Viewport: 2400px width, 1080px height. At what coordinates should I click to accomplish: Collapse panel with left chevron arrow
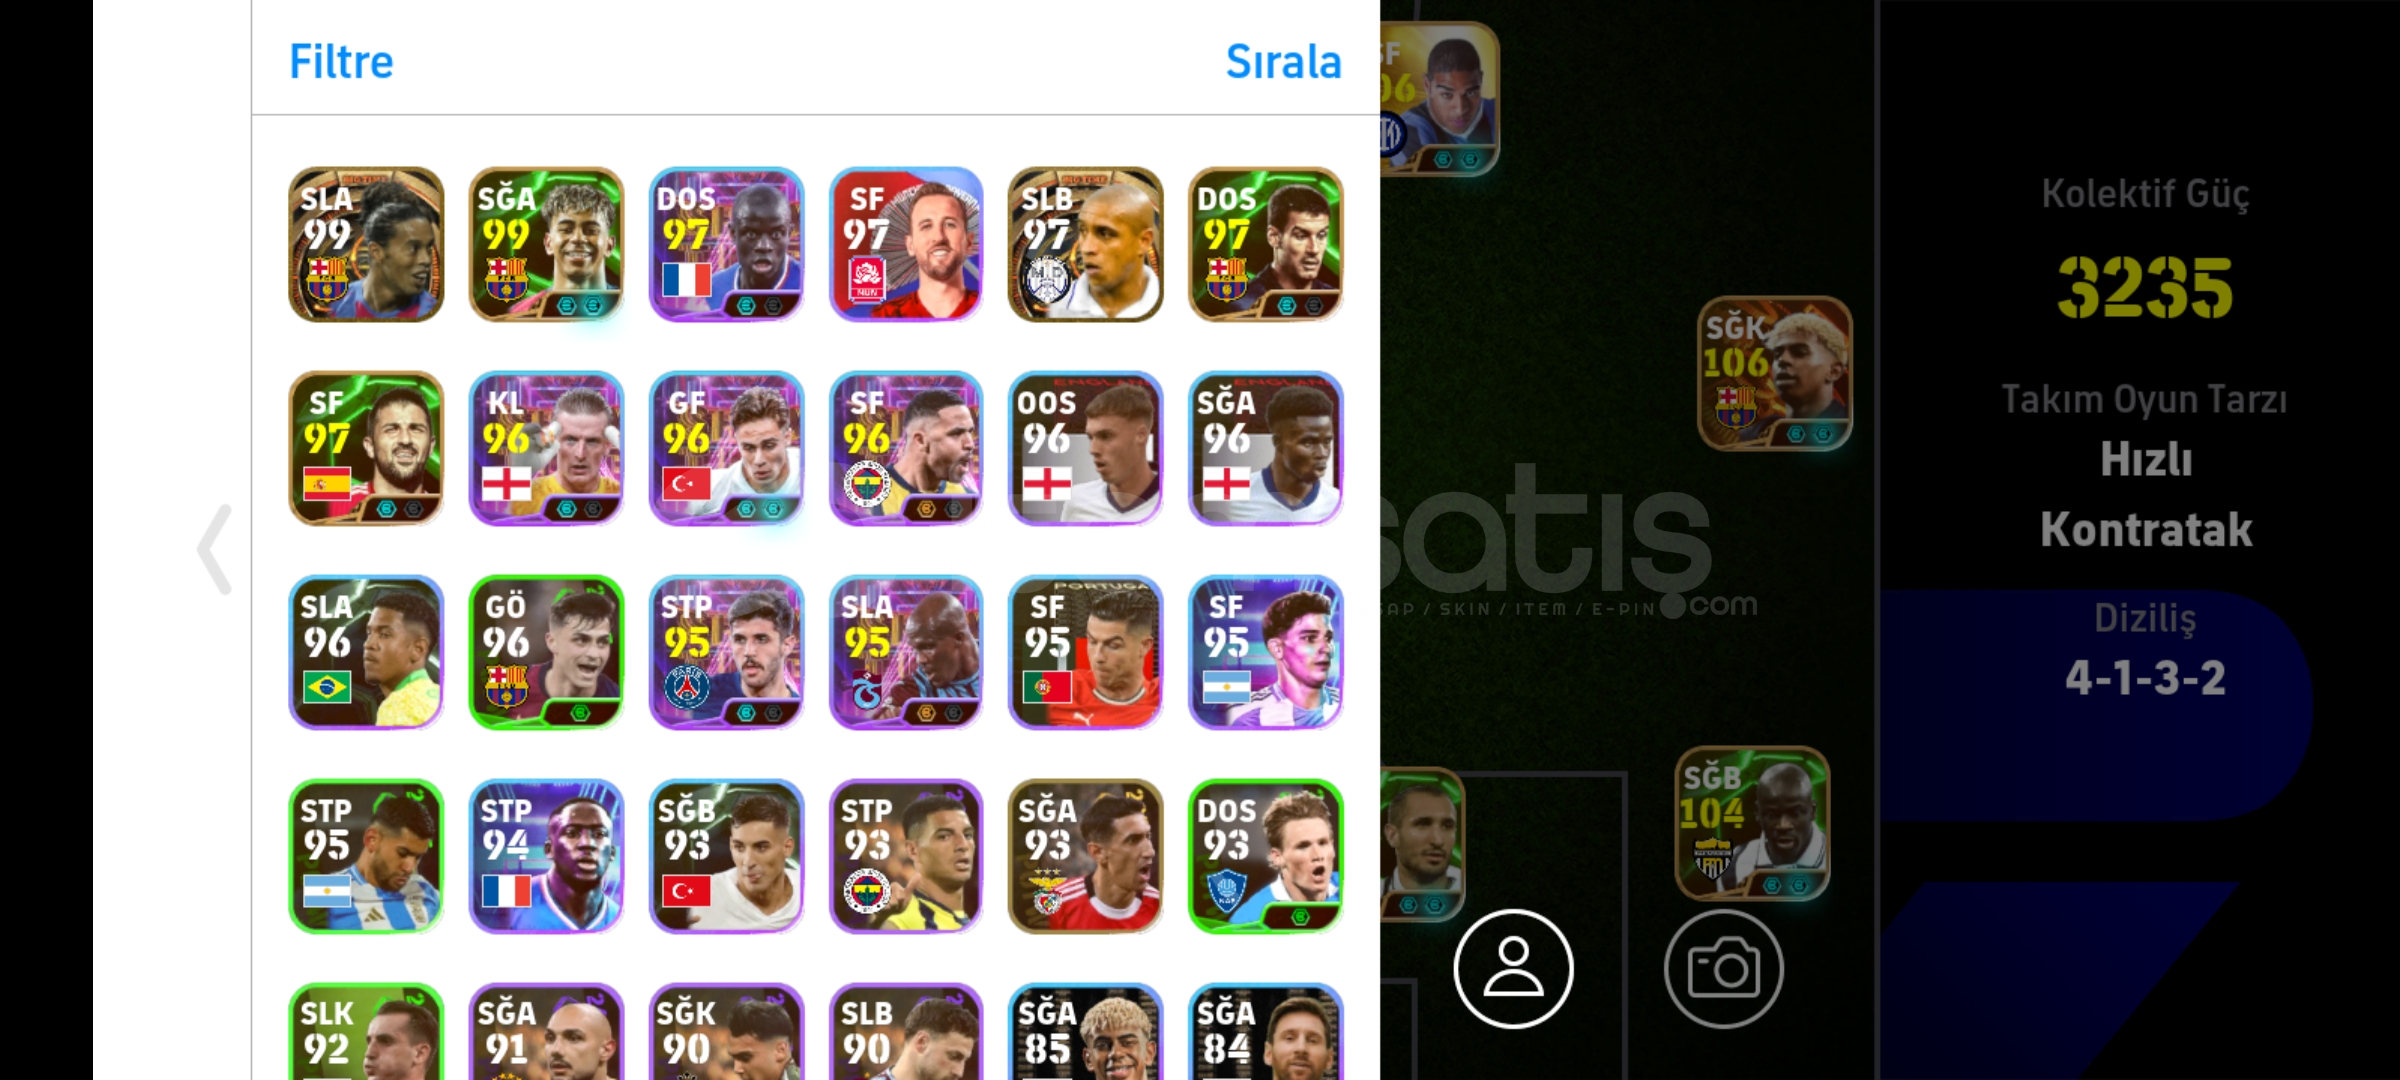[x=215, y=549]
